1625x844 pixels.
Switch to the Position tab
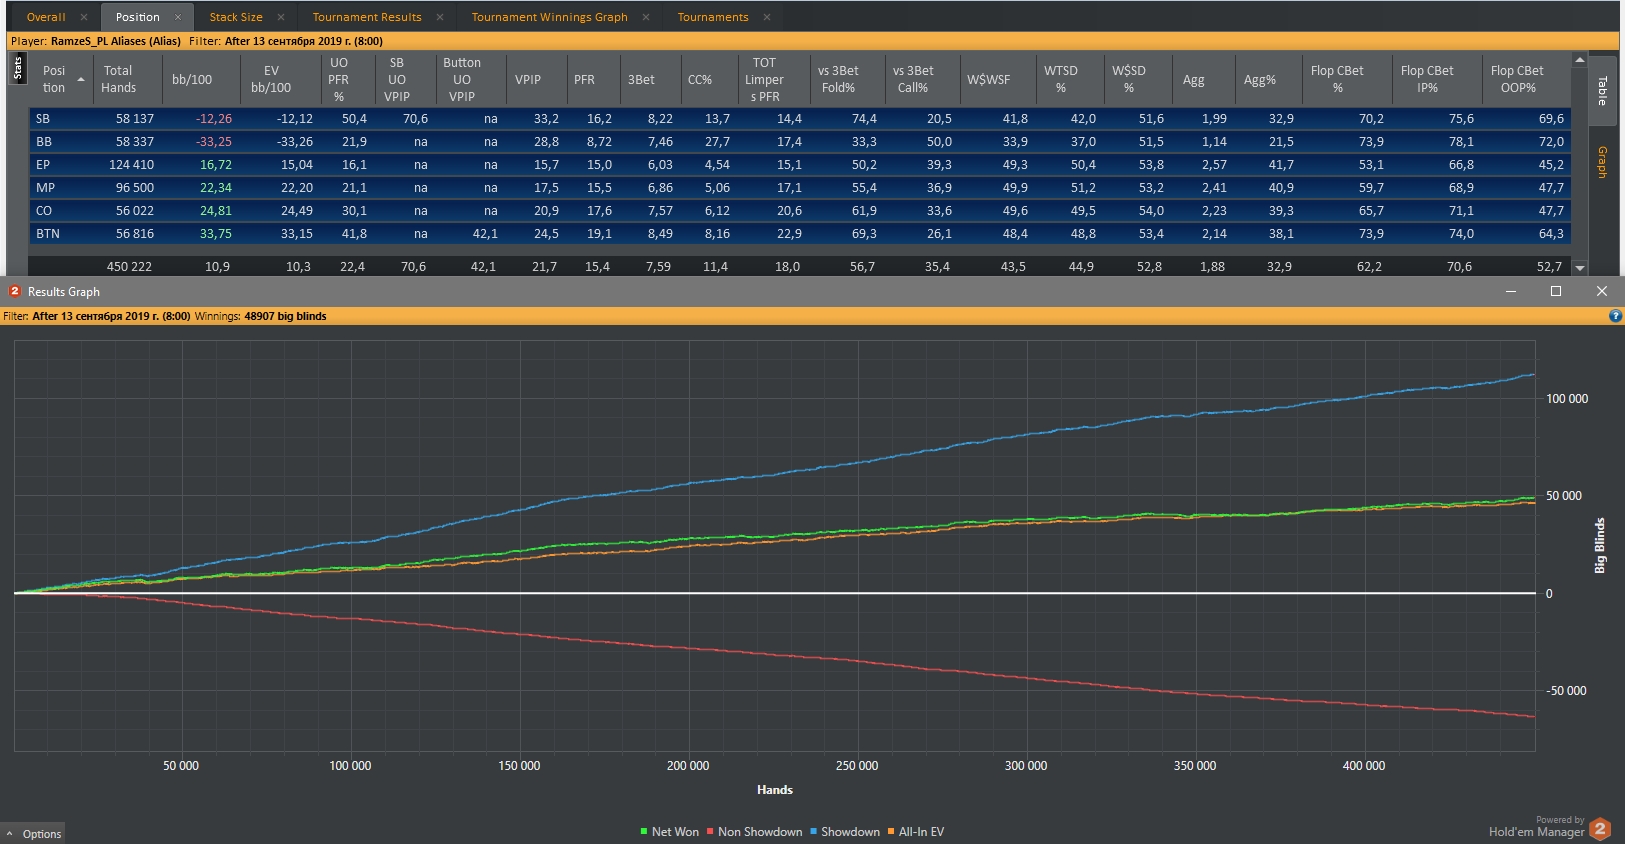(x=137, y=17)
